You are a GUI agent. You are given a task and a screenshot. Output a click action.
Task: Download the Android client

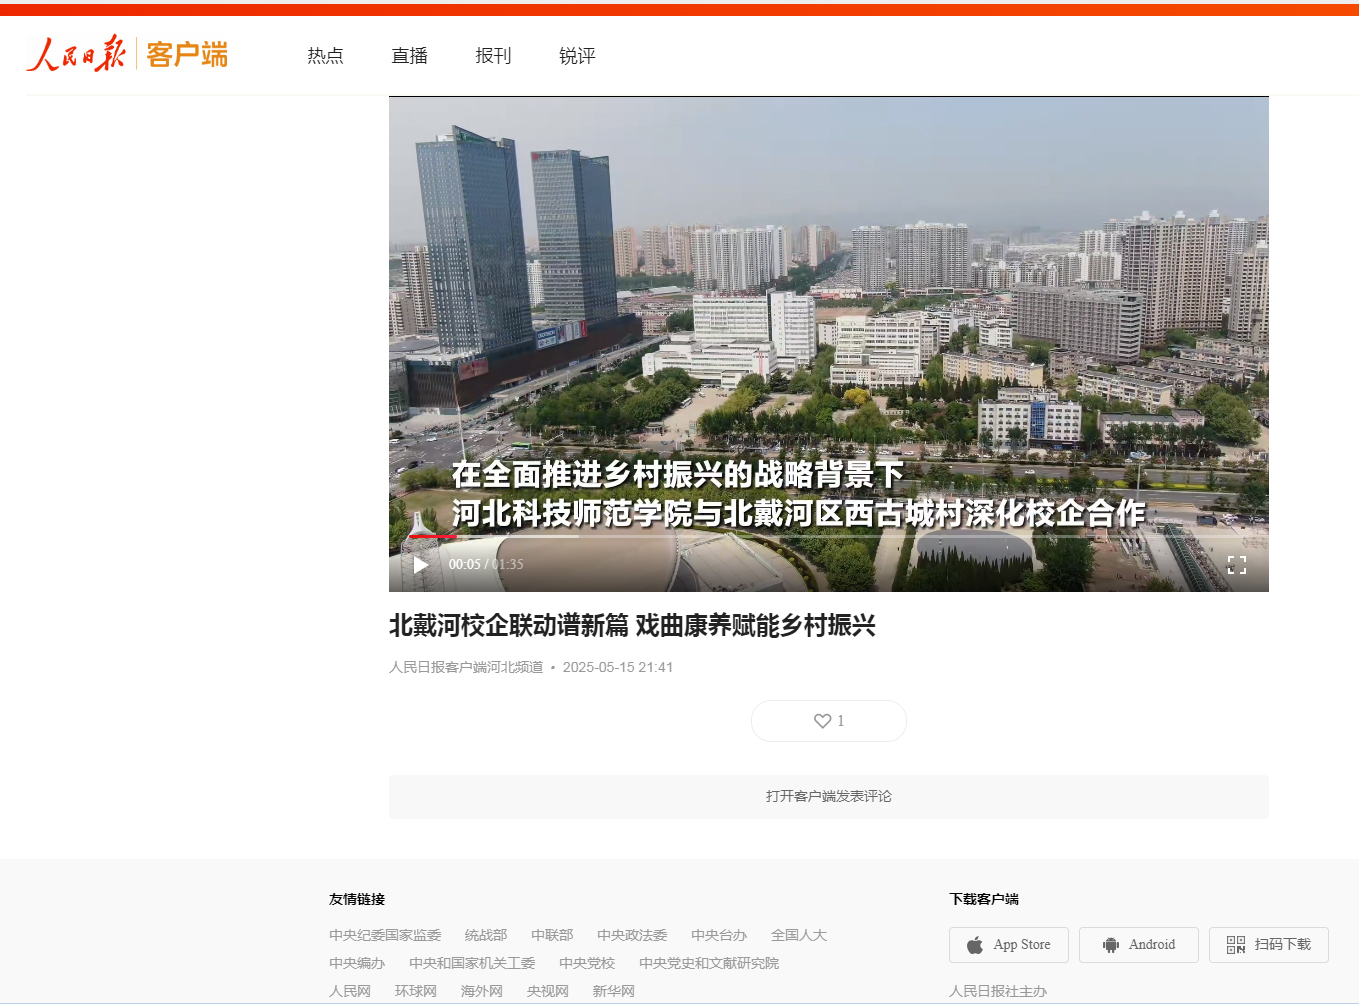coord(1138,945)
